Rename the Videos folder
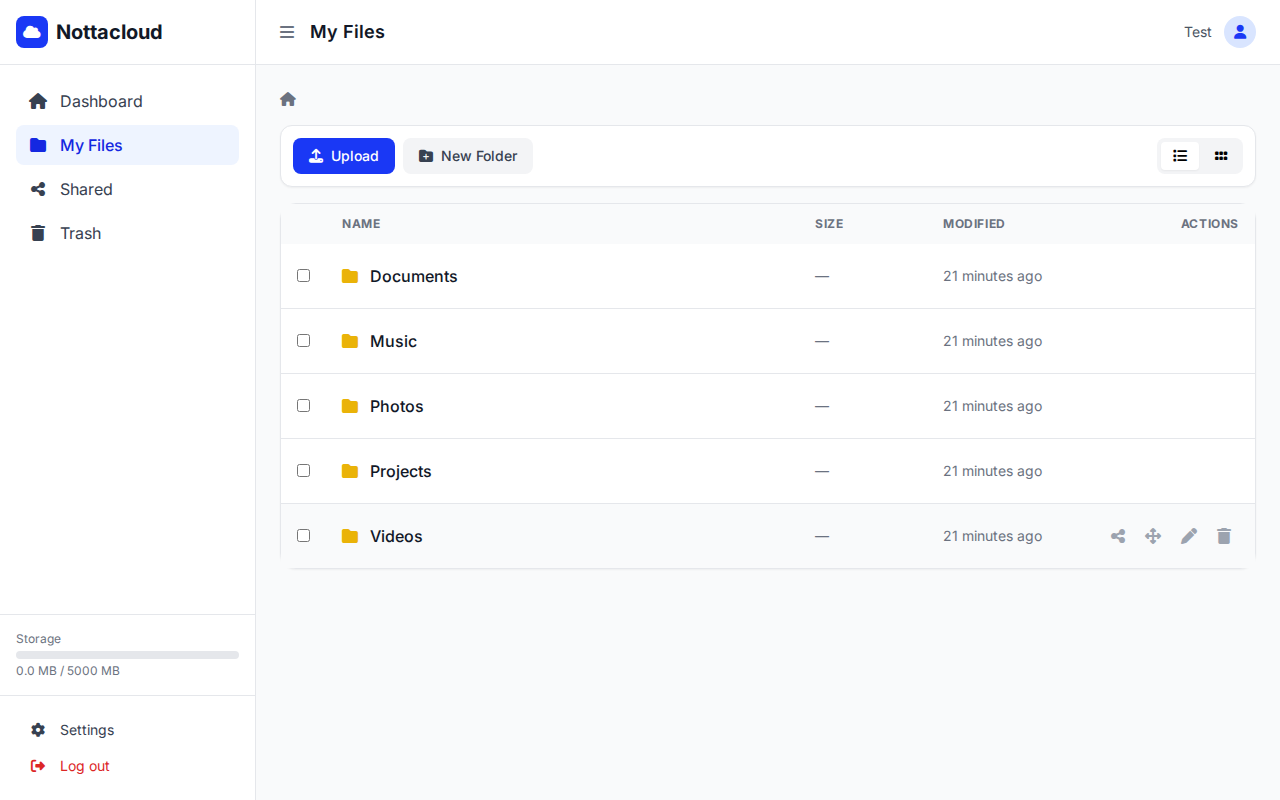The image size is (1280, 800). [1189, 536]
